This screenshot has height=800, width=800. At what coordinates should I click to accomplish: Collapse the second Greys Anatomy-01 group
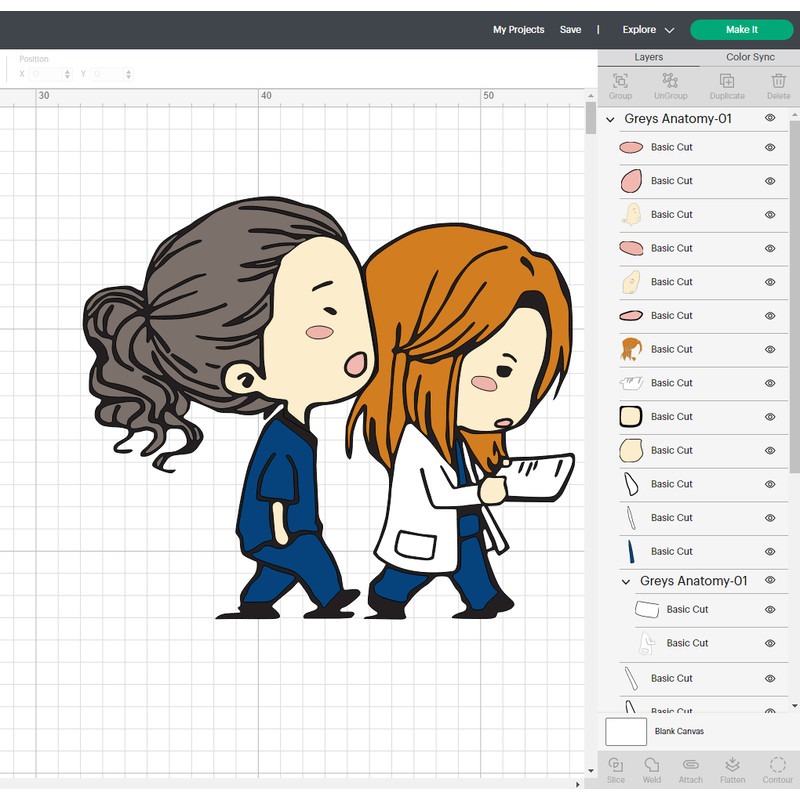coord(625,581)
